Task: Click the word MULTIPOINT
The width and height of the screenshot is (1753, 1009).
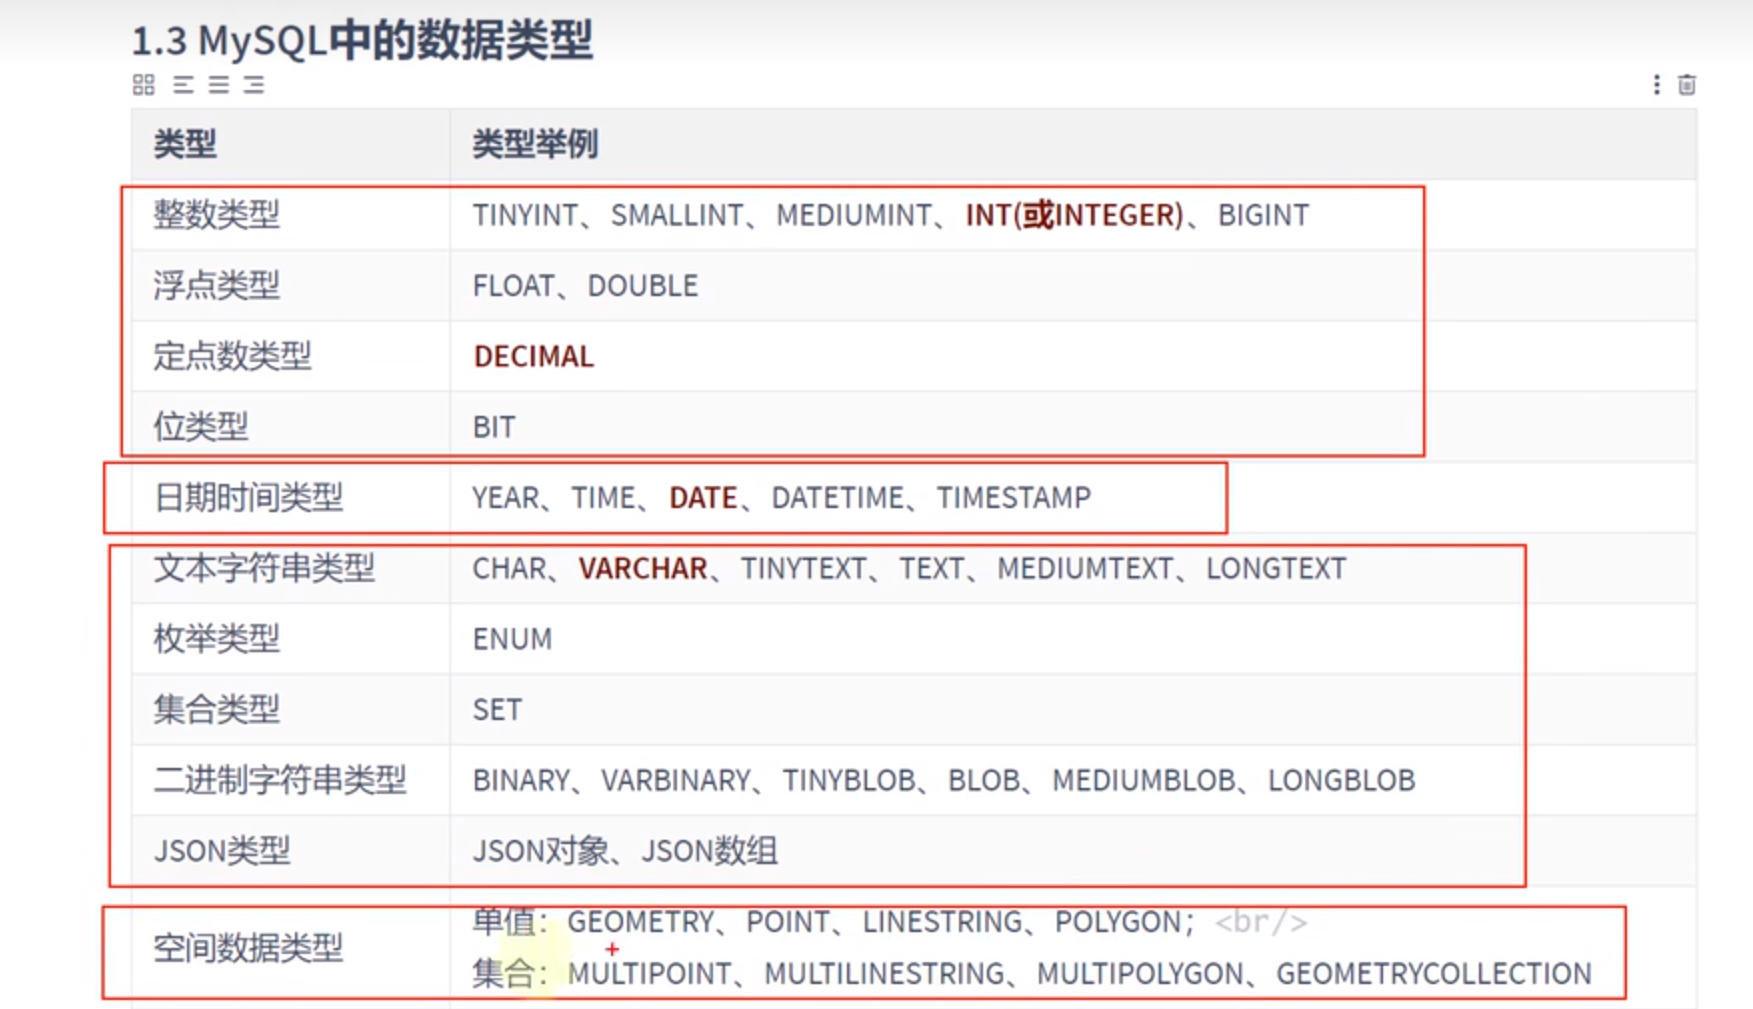Action: coord(650,973)
